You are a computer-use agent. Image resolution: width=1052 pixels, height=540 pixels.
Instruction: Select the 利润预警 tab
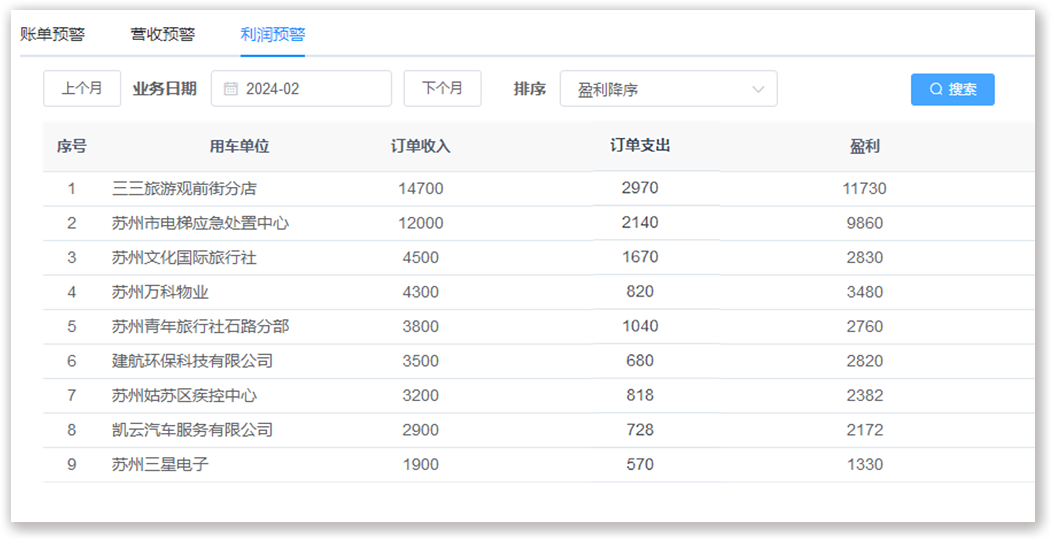(272, 34)
